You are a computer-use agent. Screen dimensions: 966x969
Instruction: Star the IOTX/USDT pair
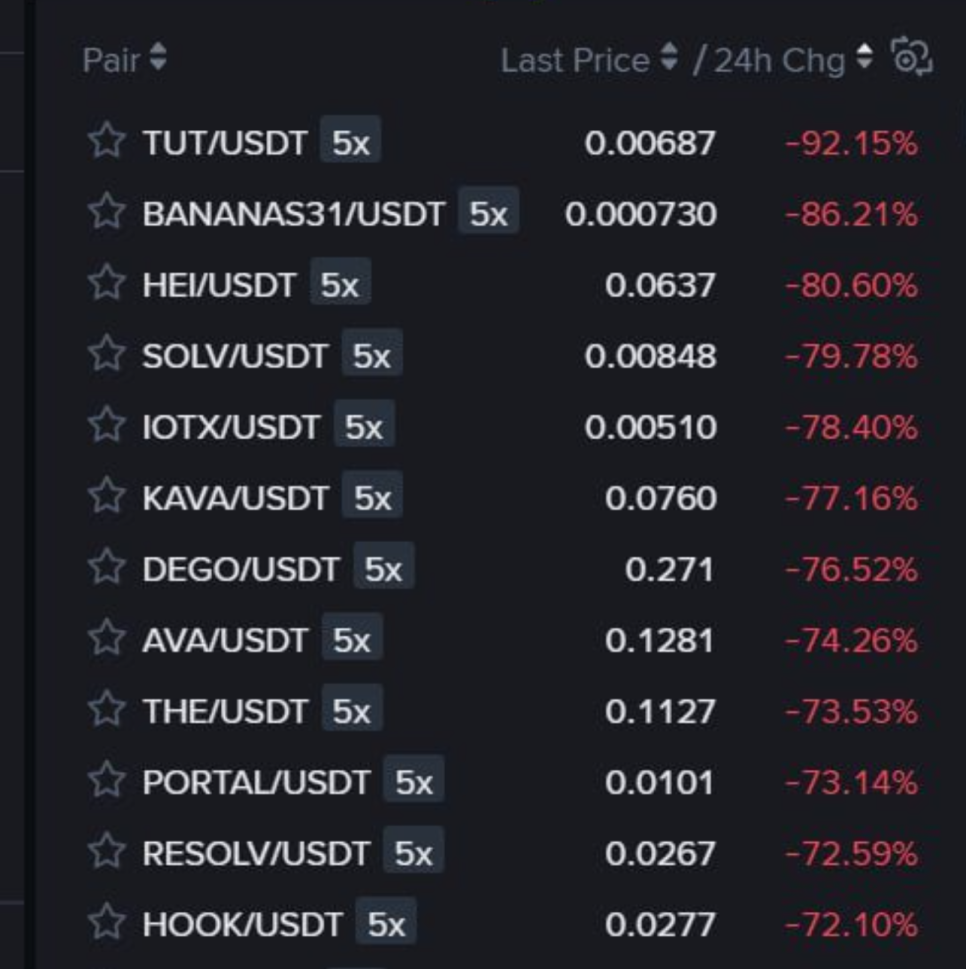(105, 427)
